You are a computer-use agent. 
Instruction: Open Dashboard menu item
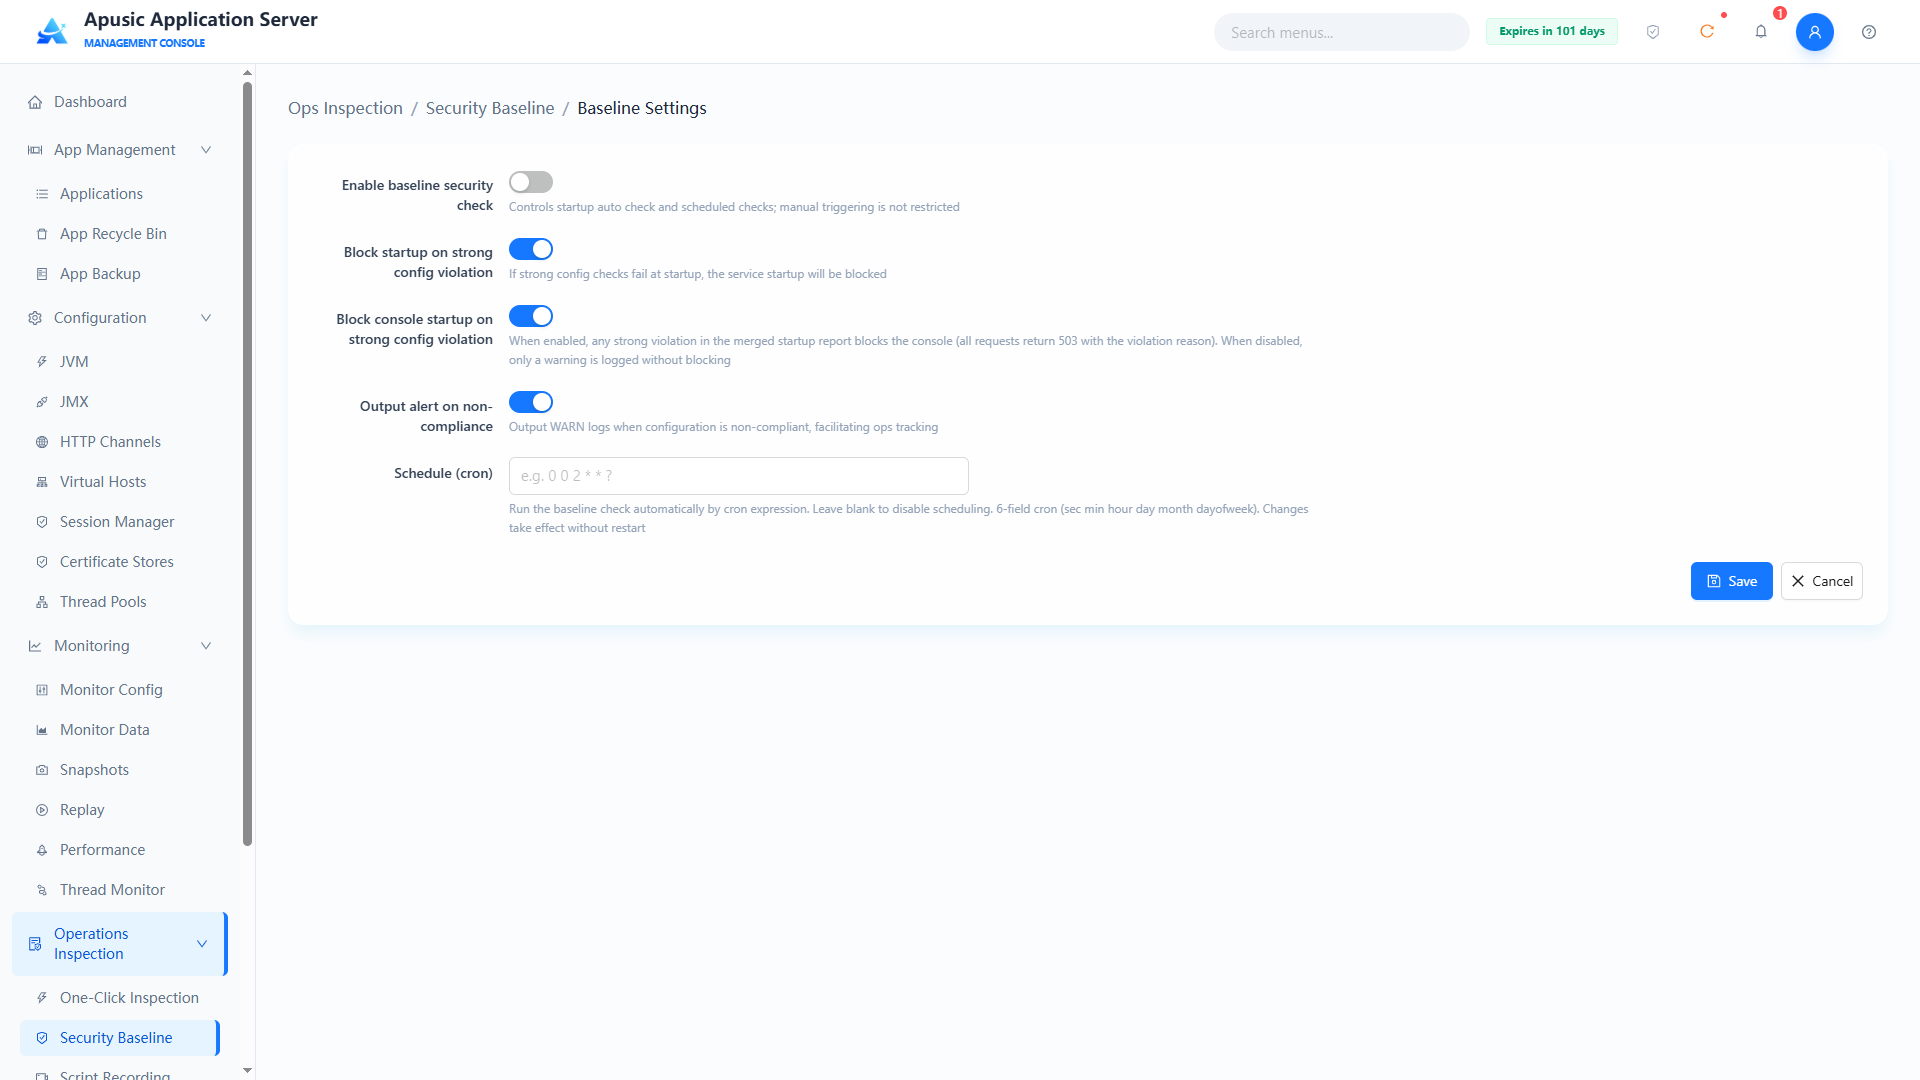tap(120, 102)
